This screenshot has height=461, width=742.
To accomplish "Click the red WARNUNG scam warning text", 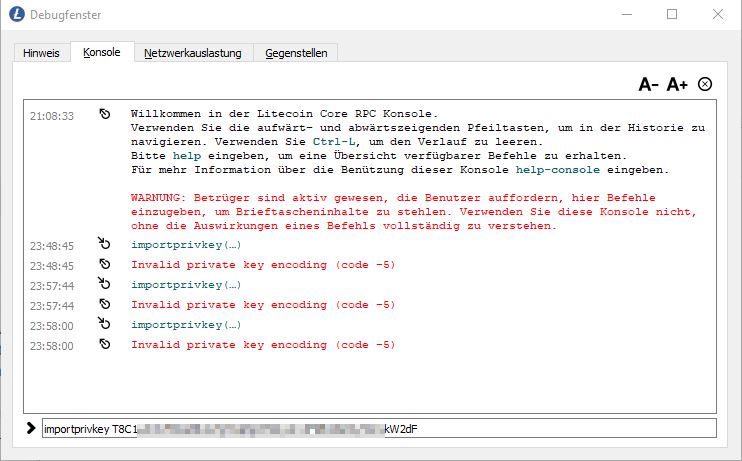I will pos(414,212).
